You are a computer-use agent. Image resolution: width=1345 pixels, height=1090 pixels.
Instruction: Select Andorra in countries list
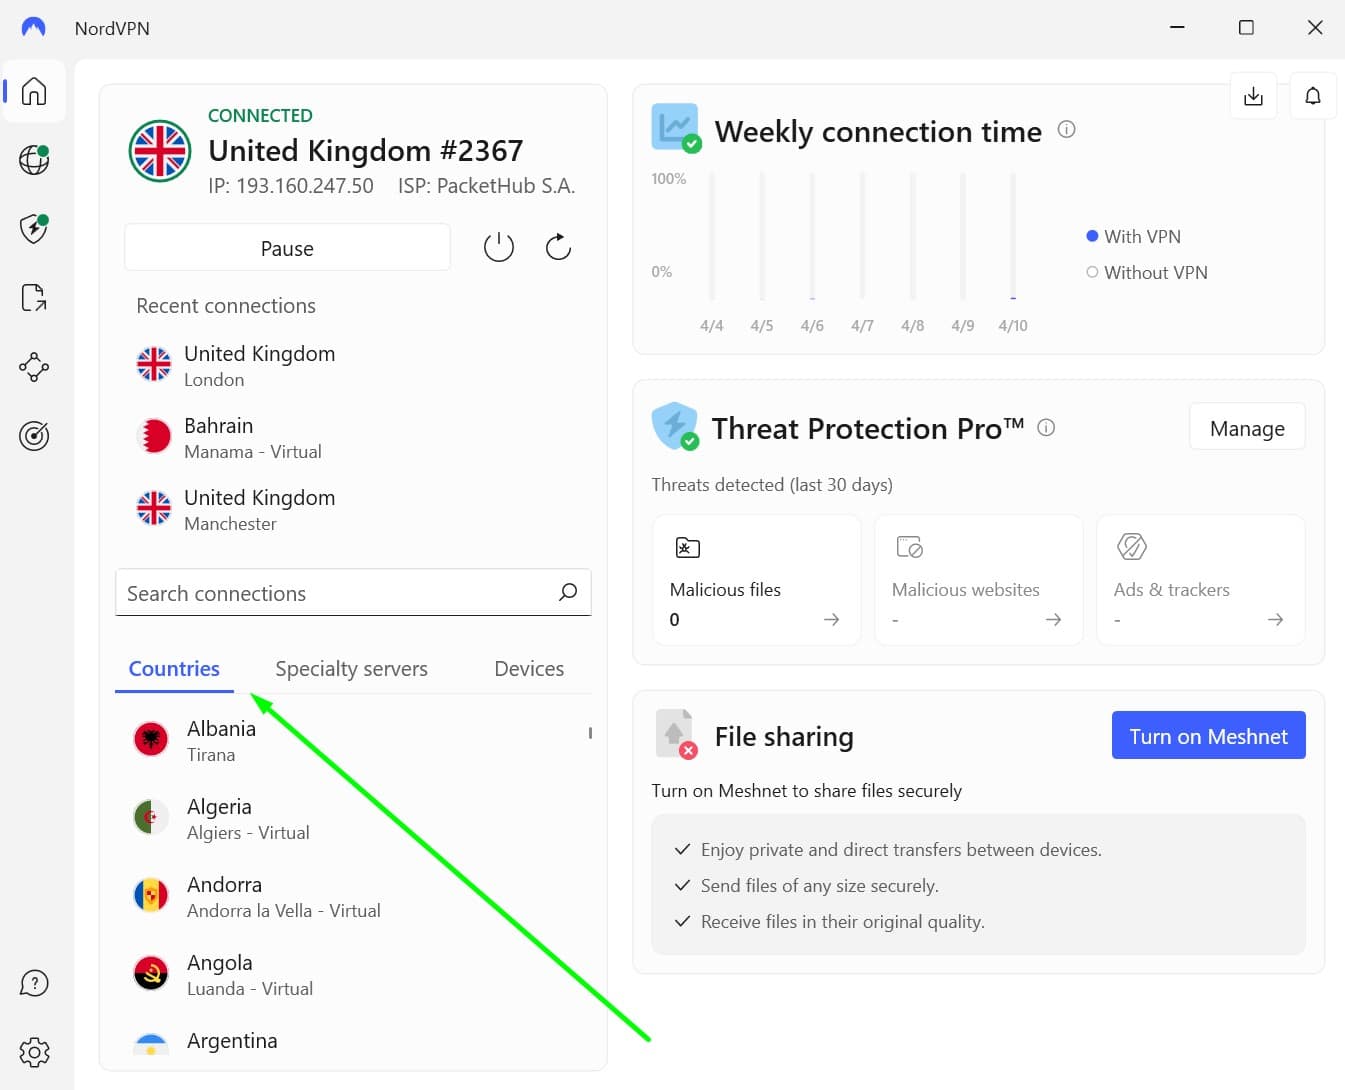(x=353, y=896)
